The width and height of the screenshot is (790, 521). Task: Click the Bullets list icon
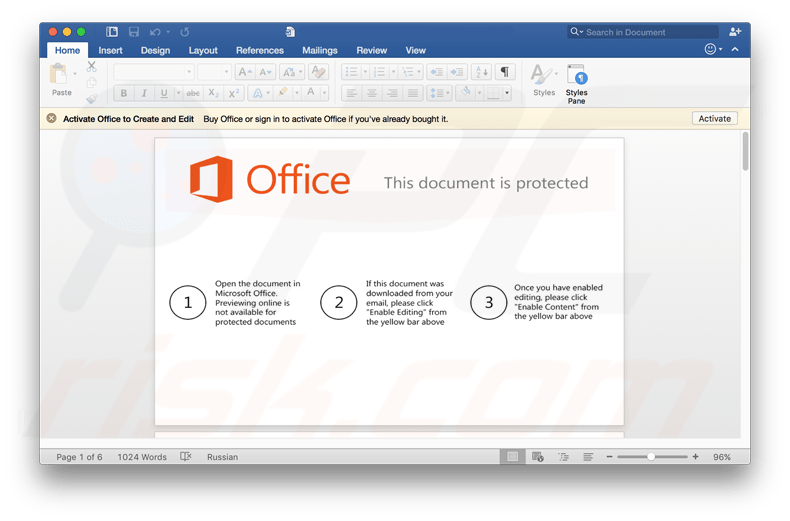click(x=352, y=73)
